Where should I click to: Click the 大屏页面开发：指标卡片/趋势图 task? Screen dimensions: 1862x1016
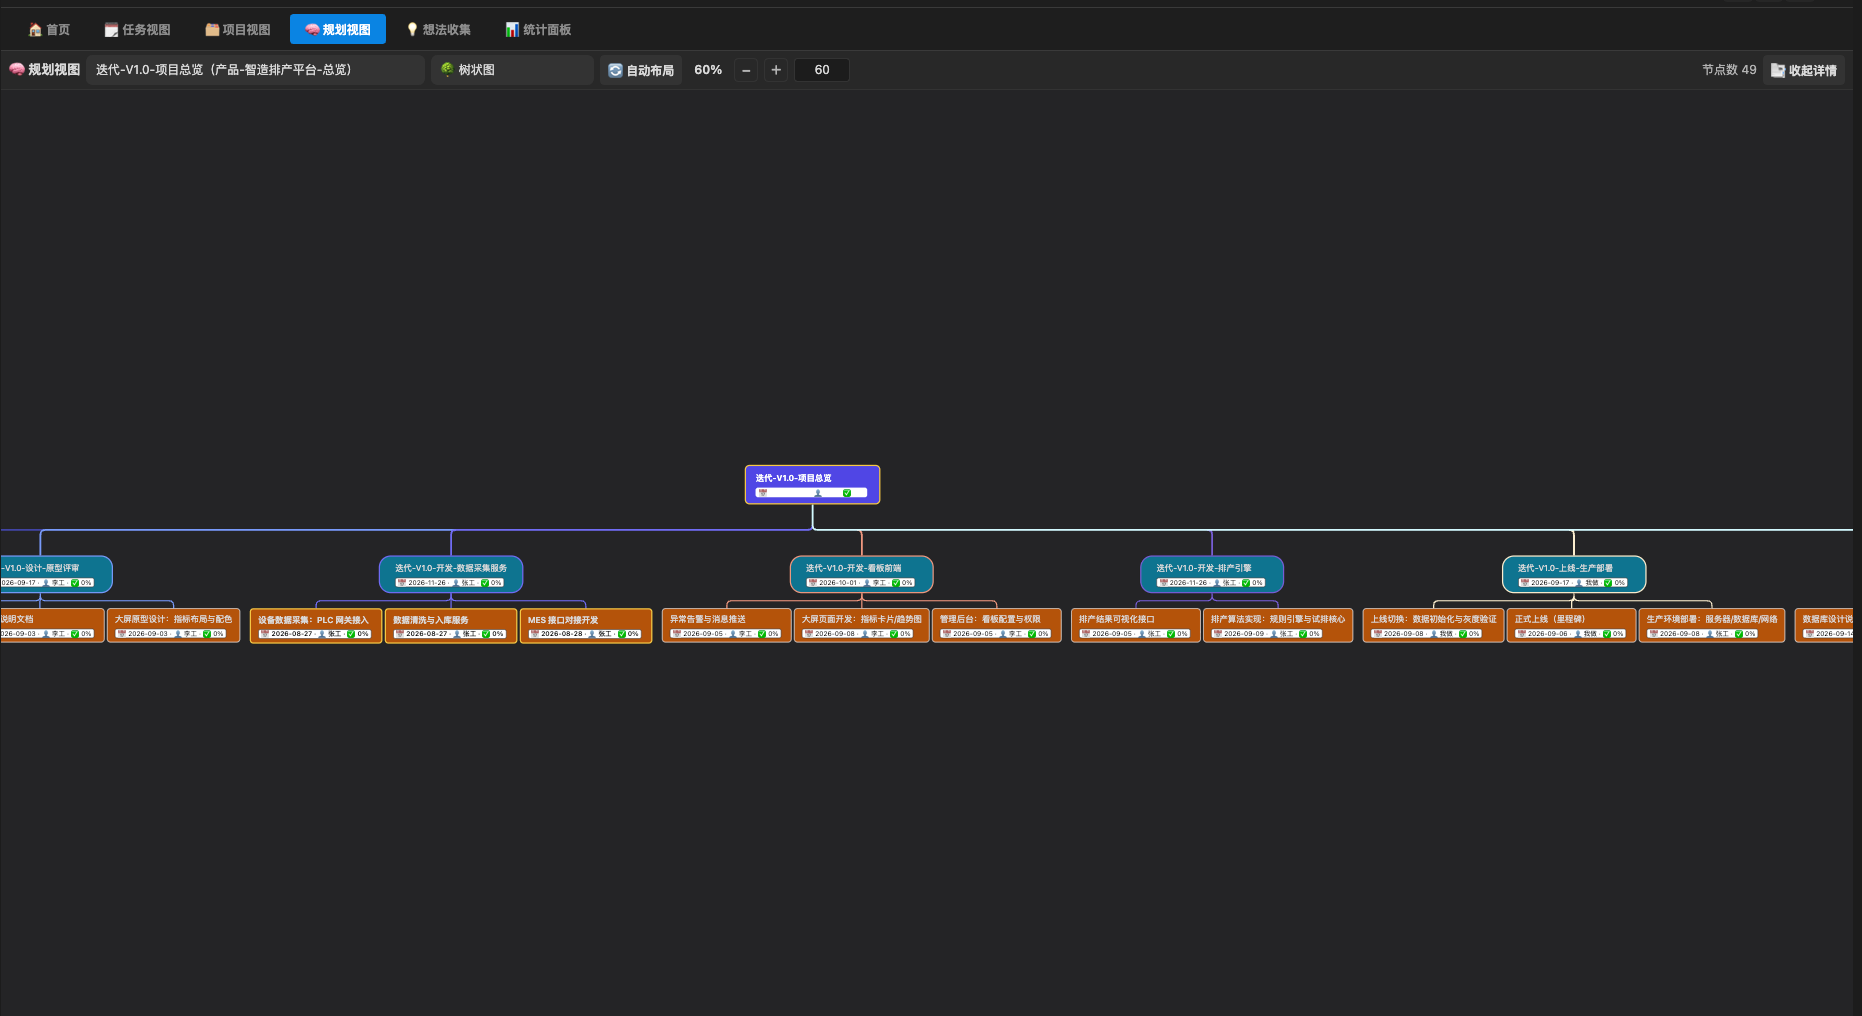click(862, 626)
